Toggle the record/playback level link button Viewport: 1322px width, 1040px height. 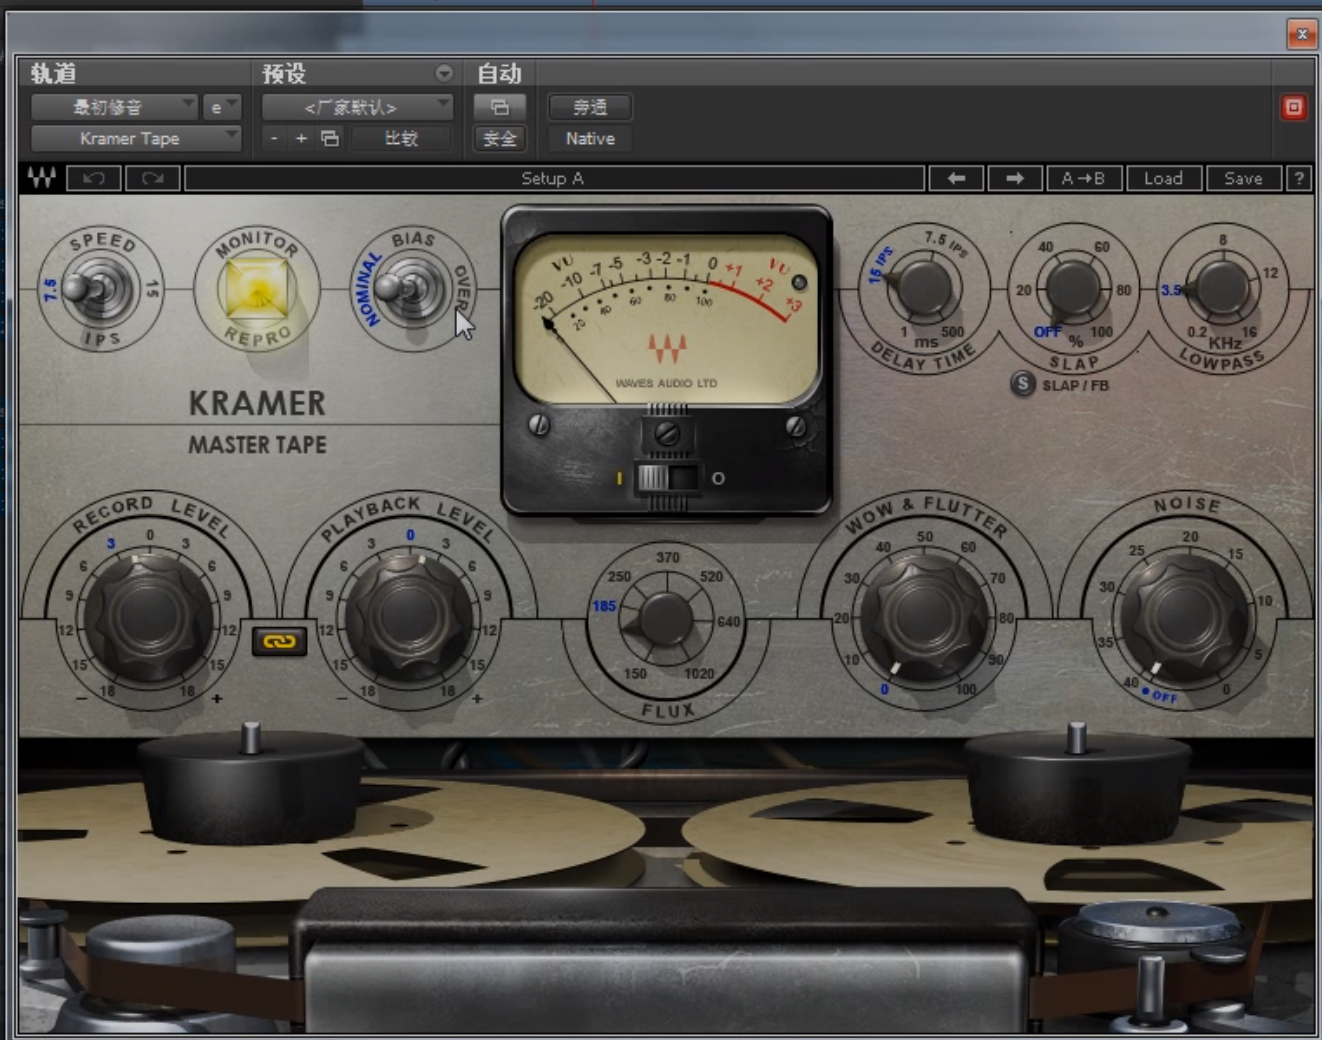click(x=279, y=641)
